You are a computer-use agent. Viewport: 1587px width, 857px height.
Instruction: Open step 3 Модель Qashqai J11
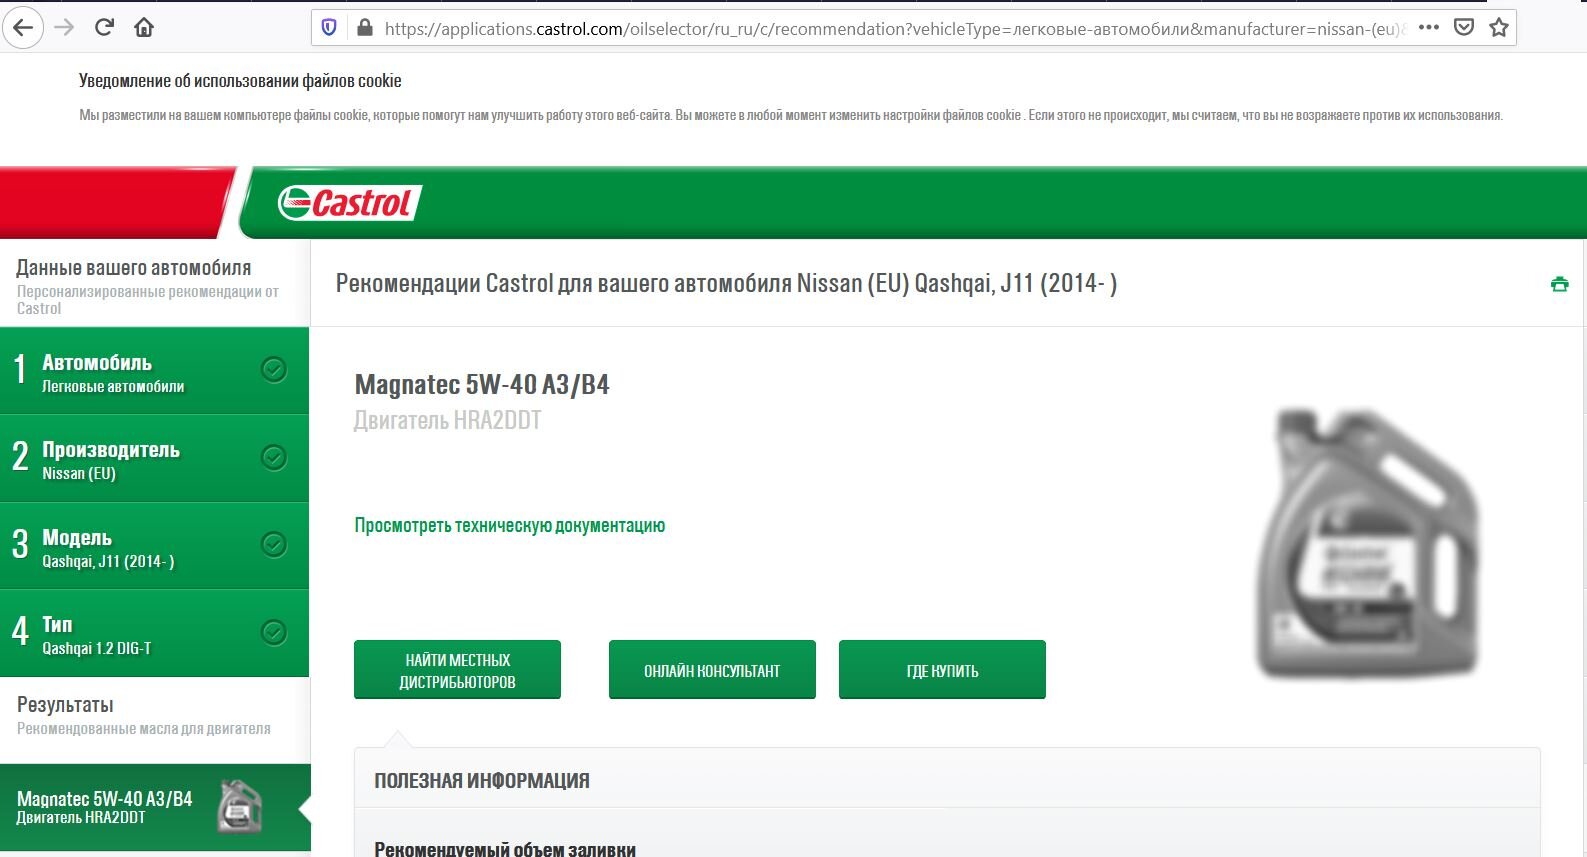coord(155,546)
